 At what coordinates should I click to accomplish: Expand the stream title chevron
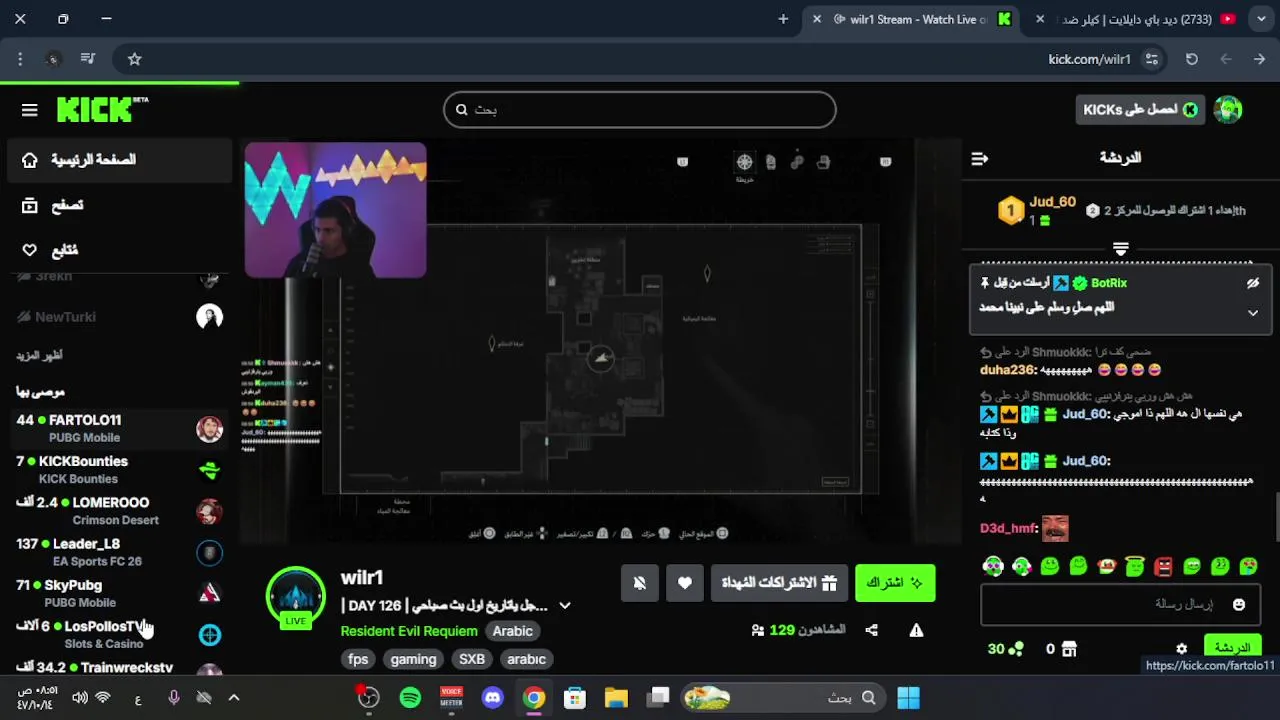pos(564,606)
